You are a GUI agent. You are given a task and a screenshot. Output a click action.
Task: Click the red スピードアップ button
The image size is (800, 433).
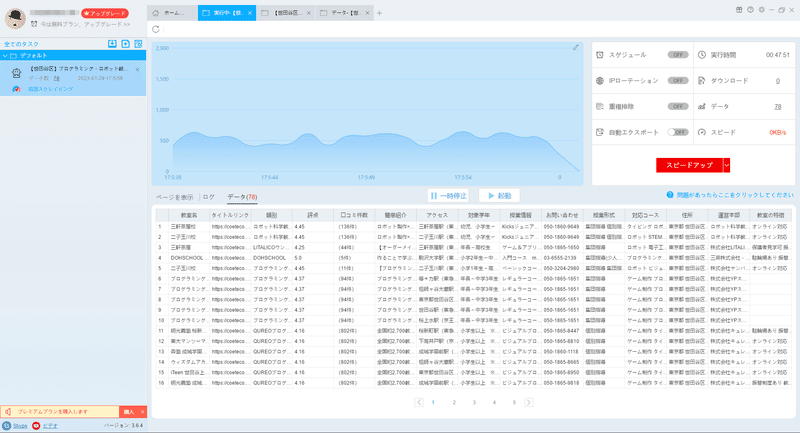(x=689, y=165)
